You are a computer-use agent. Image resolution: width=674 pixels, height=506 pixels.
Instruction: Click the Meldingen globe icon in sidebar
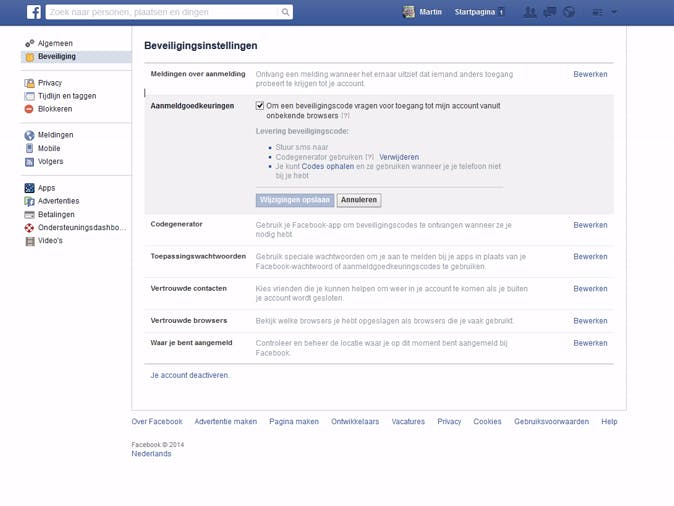click(29, 135)
